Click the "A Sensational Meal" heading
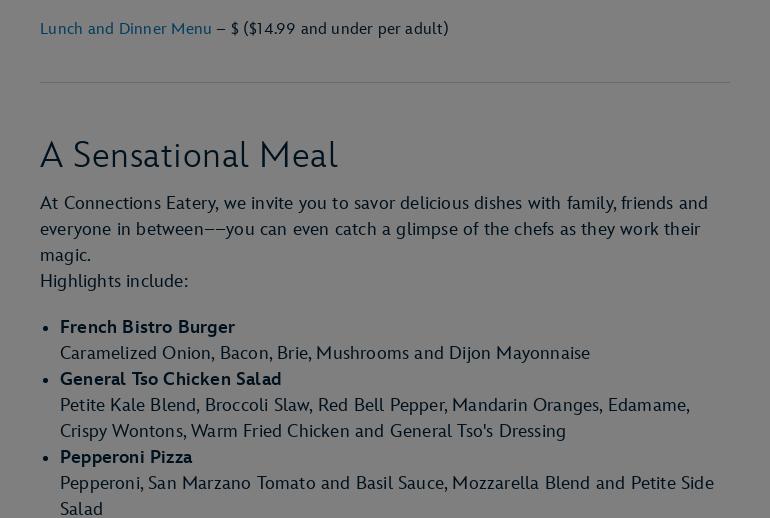This screenshot has width=770, height=518. click(x=189, y=156)
